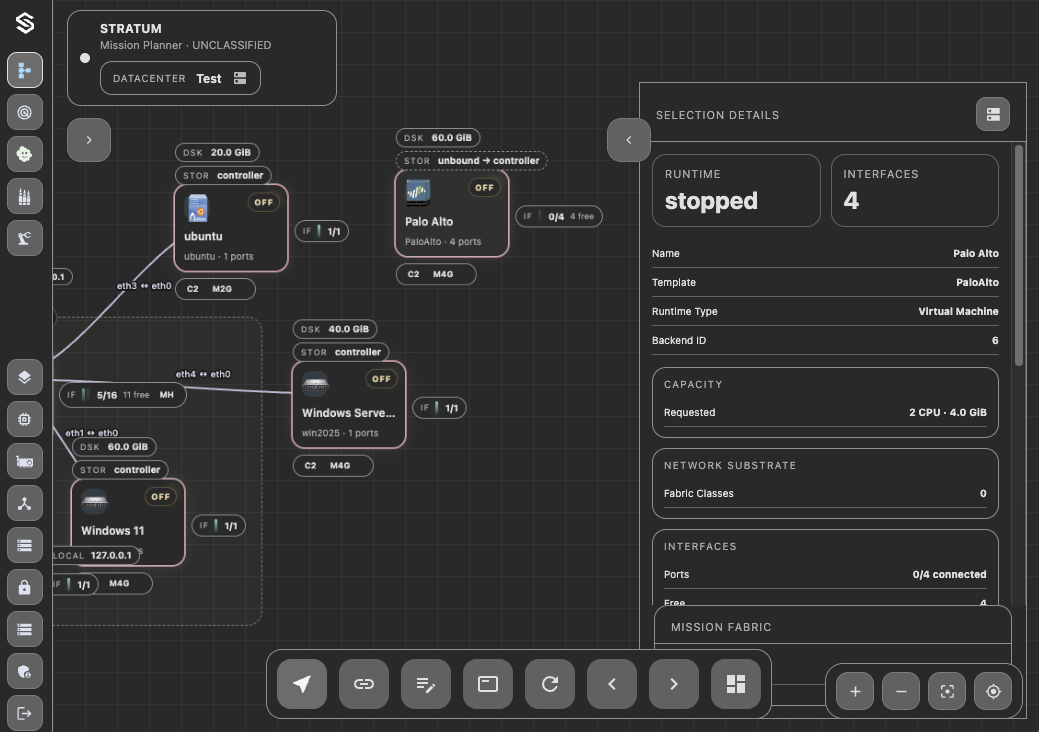This screenshot has width=1039, height=732.
Task: Click the 'LOCAL 127.0.0.1' chip
Action: pos(96,555)
